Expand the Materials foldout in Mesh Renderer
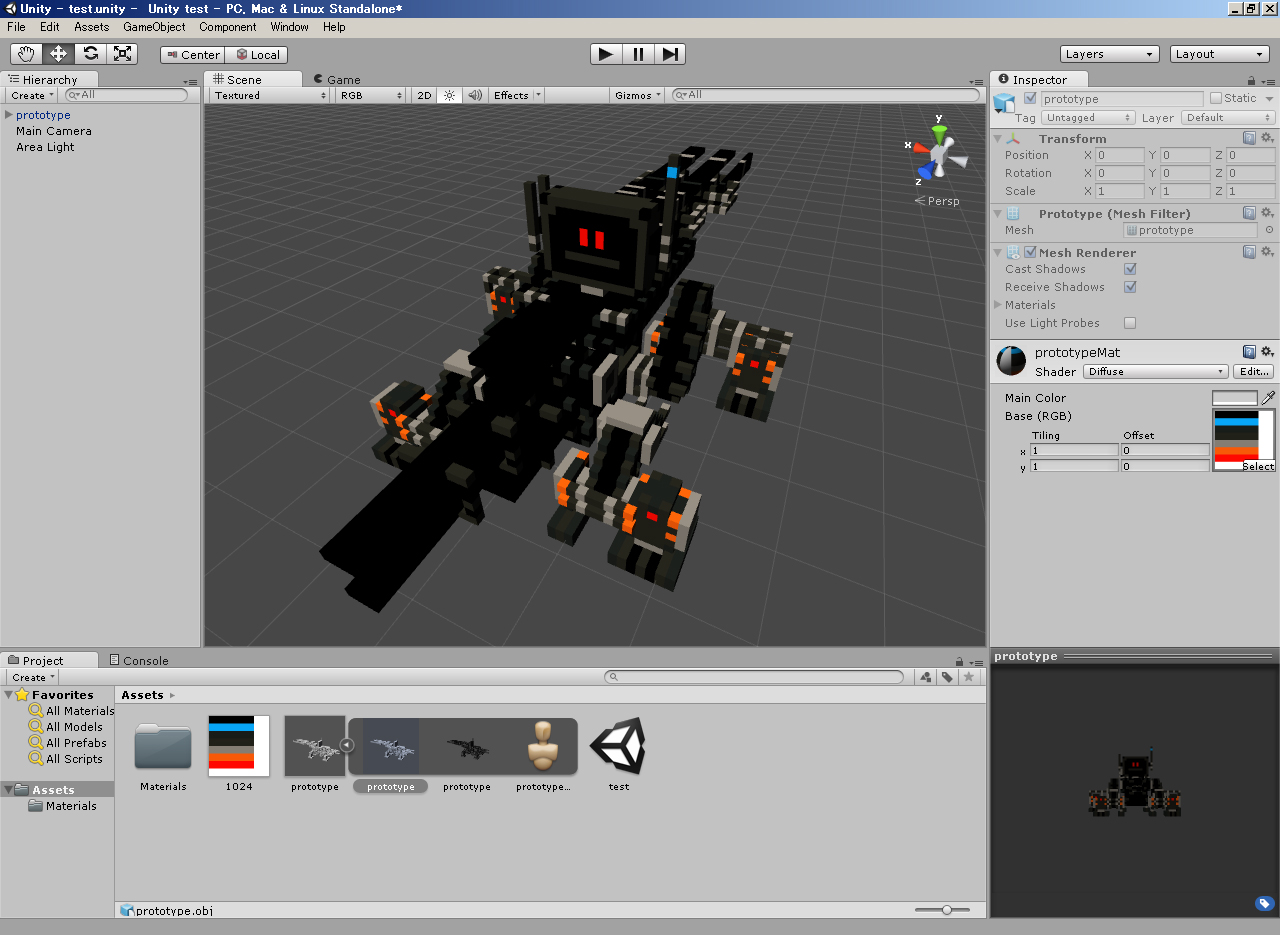 click(x=998, y=305)
